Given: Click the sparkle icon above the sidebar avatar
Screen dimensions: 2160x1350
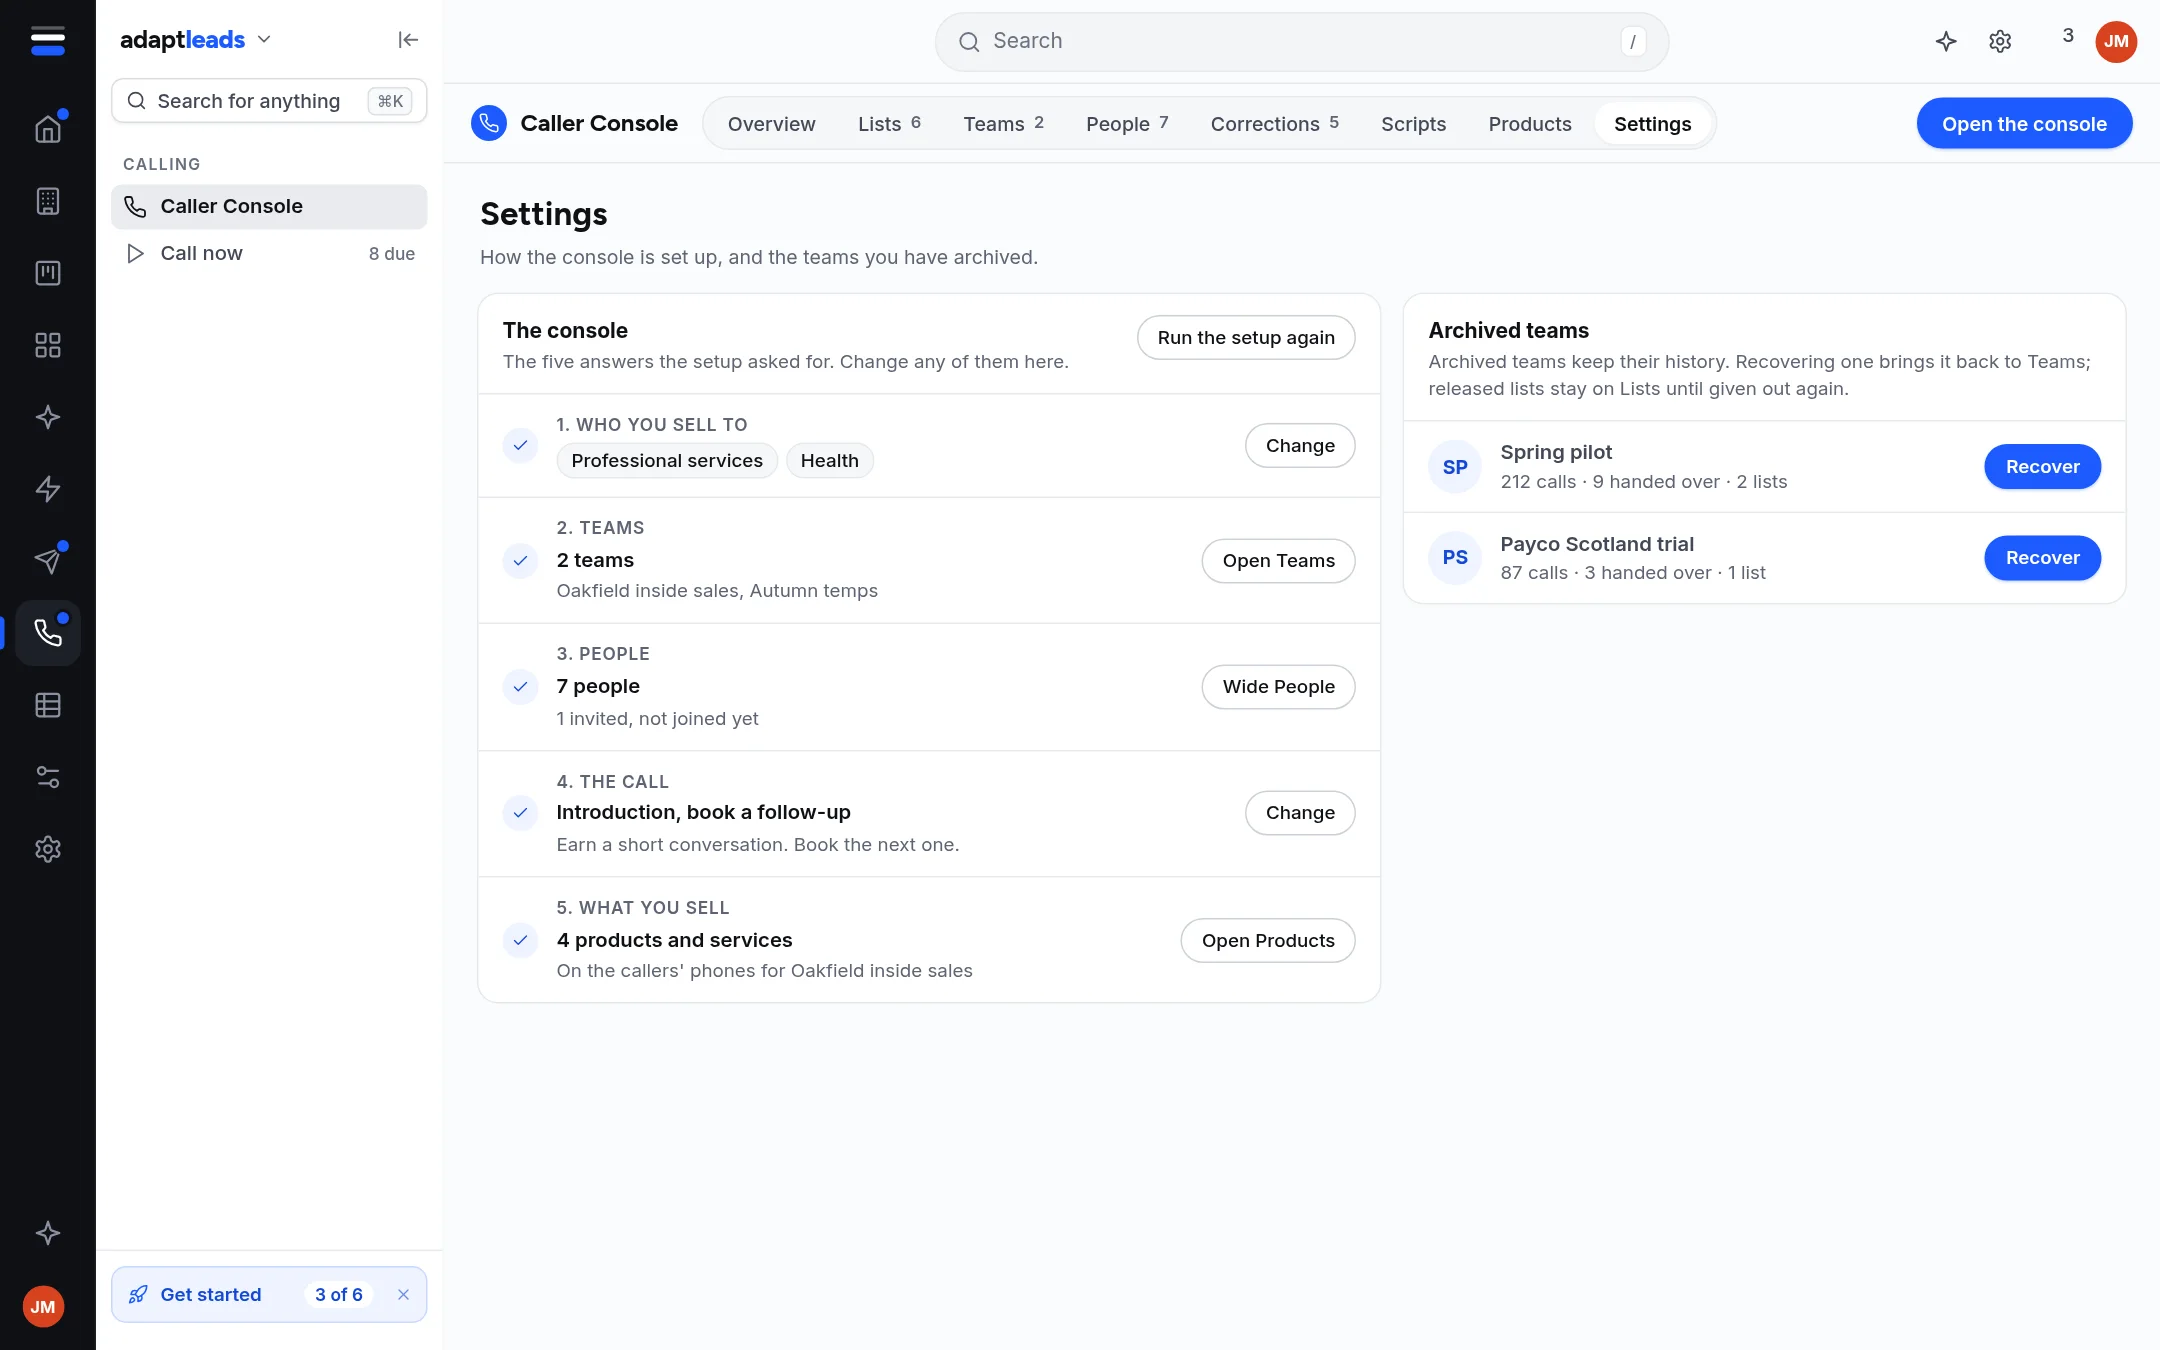Looking at the screenshot, I should click(x=47, y=1233).
